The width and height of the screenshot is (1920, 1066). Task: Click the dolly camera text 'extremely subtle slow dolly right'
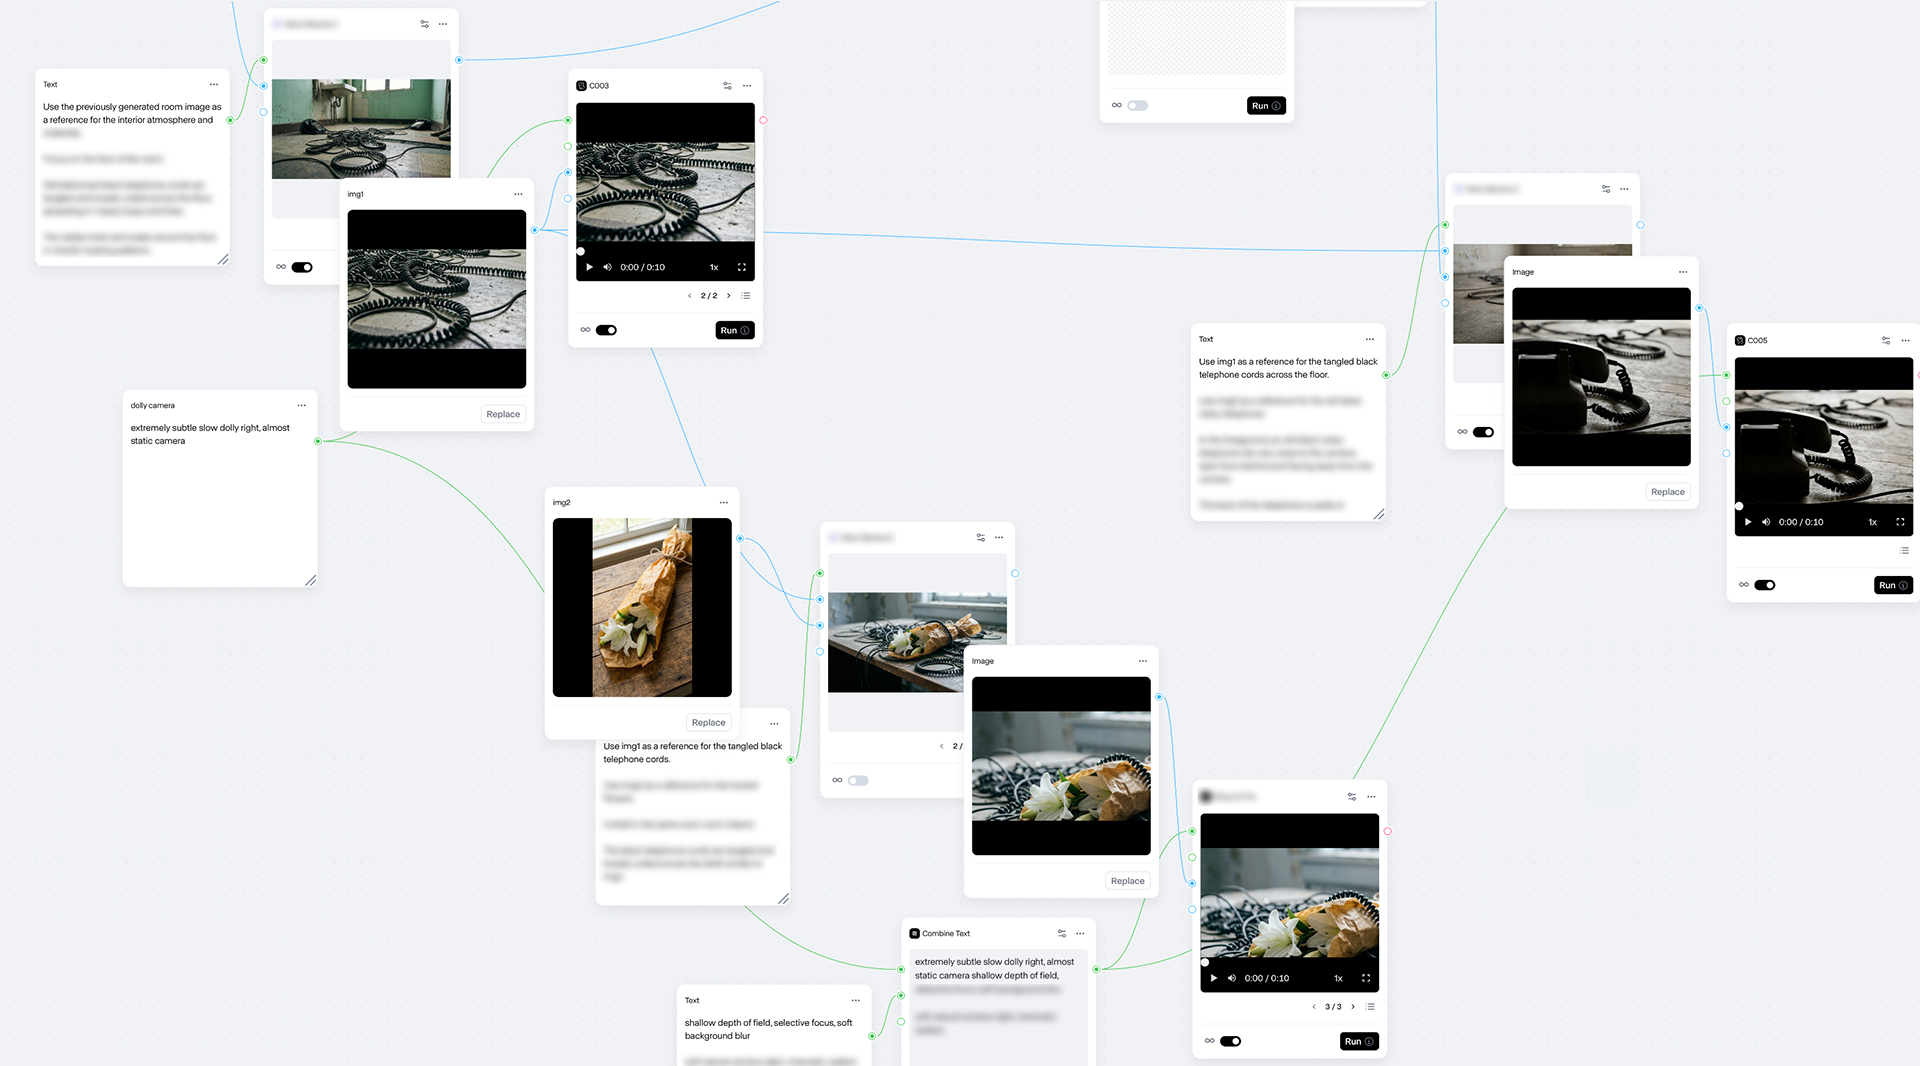[x=194, y=428]
